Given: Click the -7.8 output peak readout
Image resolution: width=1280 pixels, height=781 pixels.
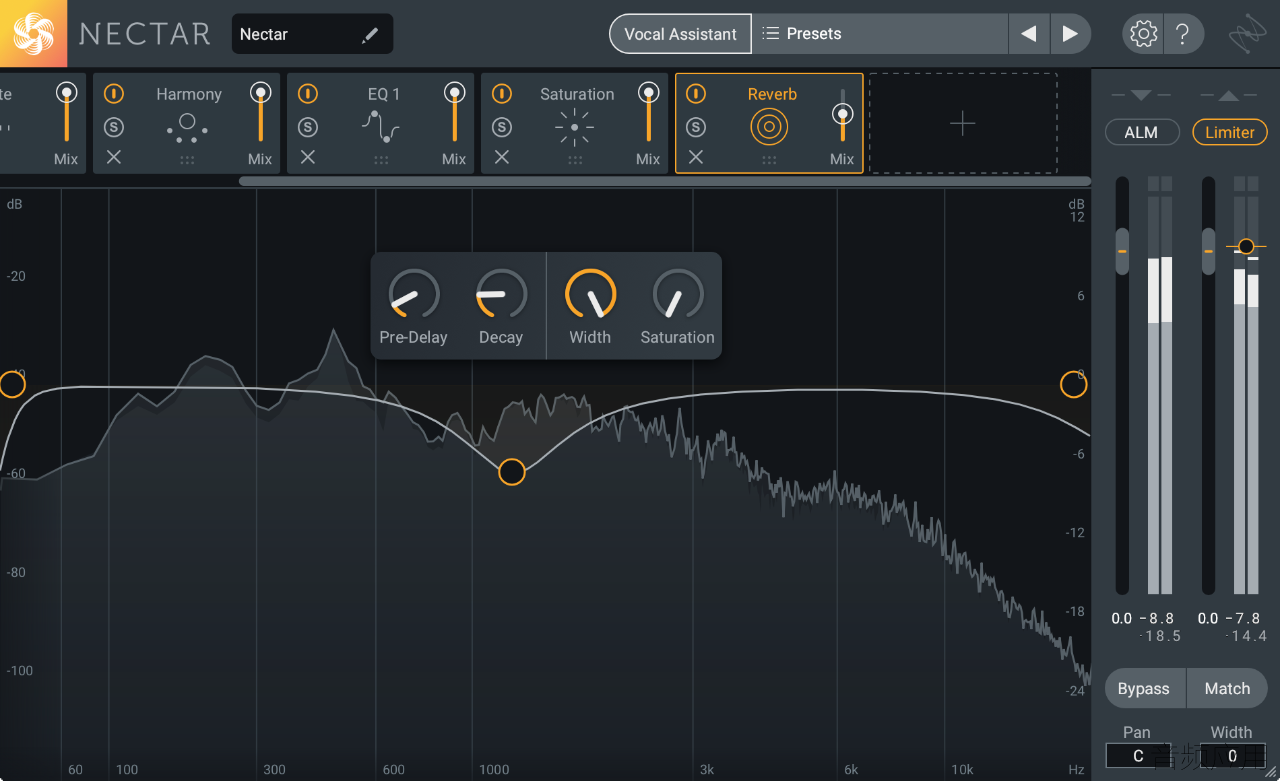Looking at the screenshot, I should [x=1244, y=619].
